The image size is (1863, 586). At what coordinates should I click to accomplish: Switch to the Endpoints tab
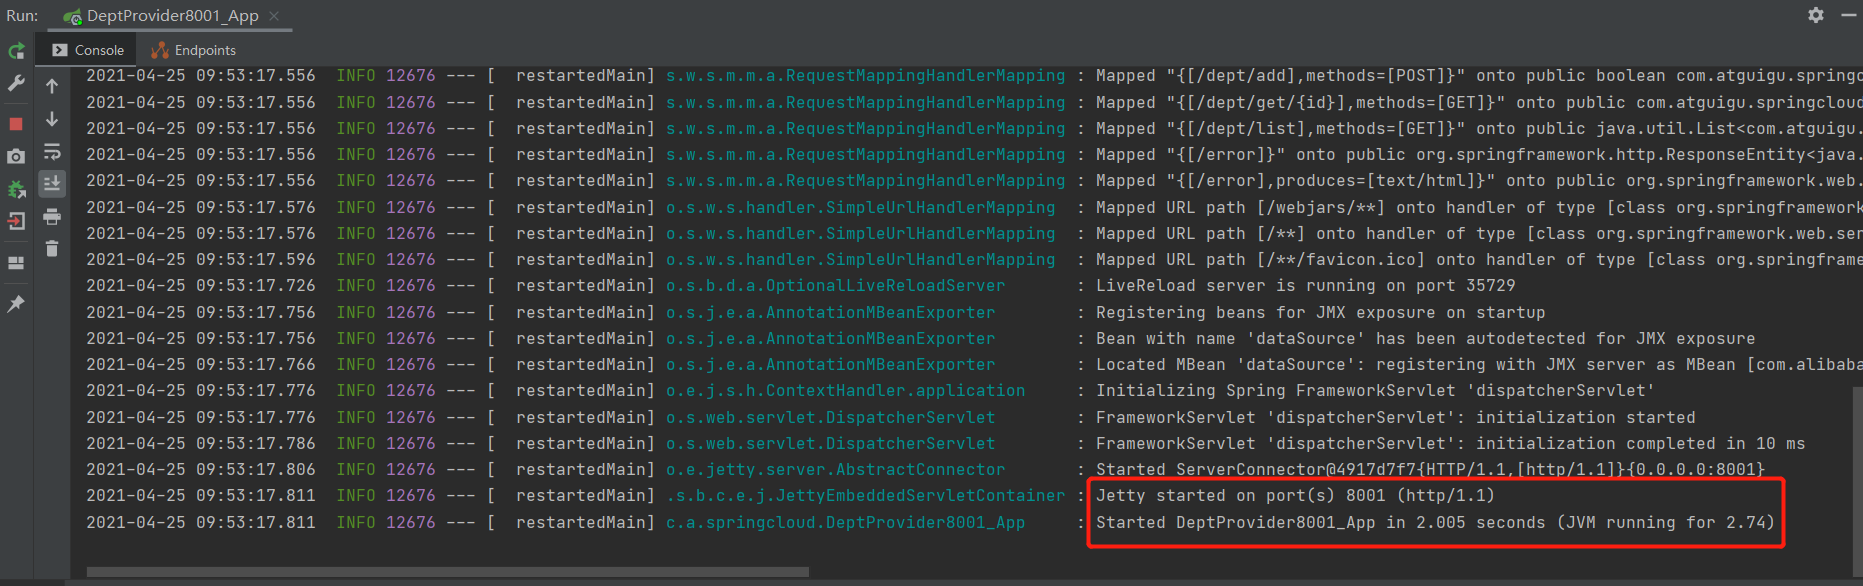click(194, 50)
